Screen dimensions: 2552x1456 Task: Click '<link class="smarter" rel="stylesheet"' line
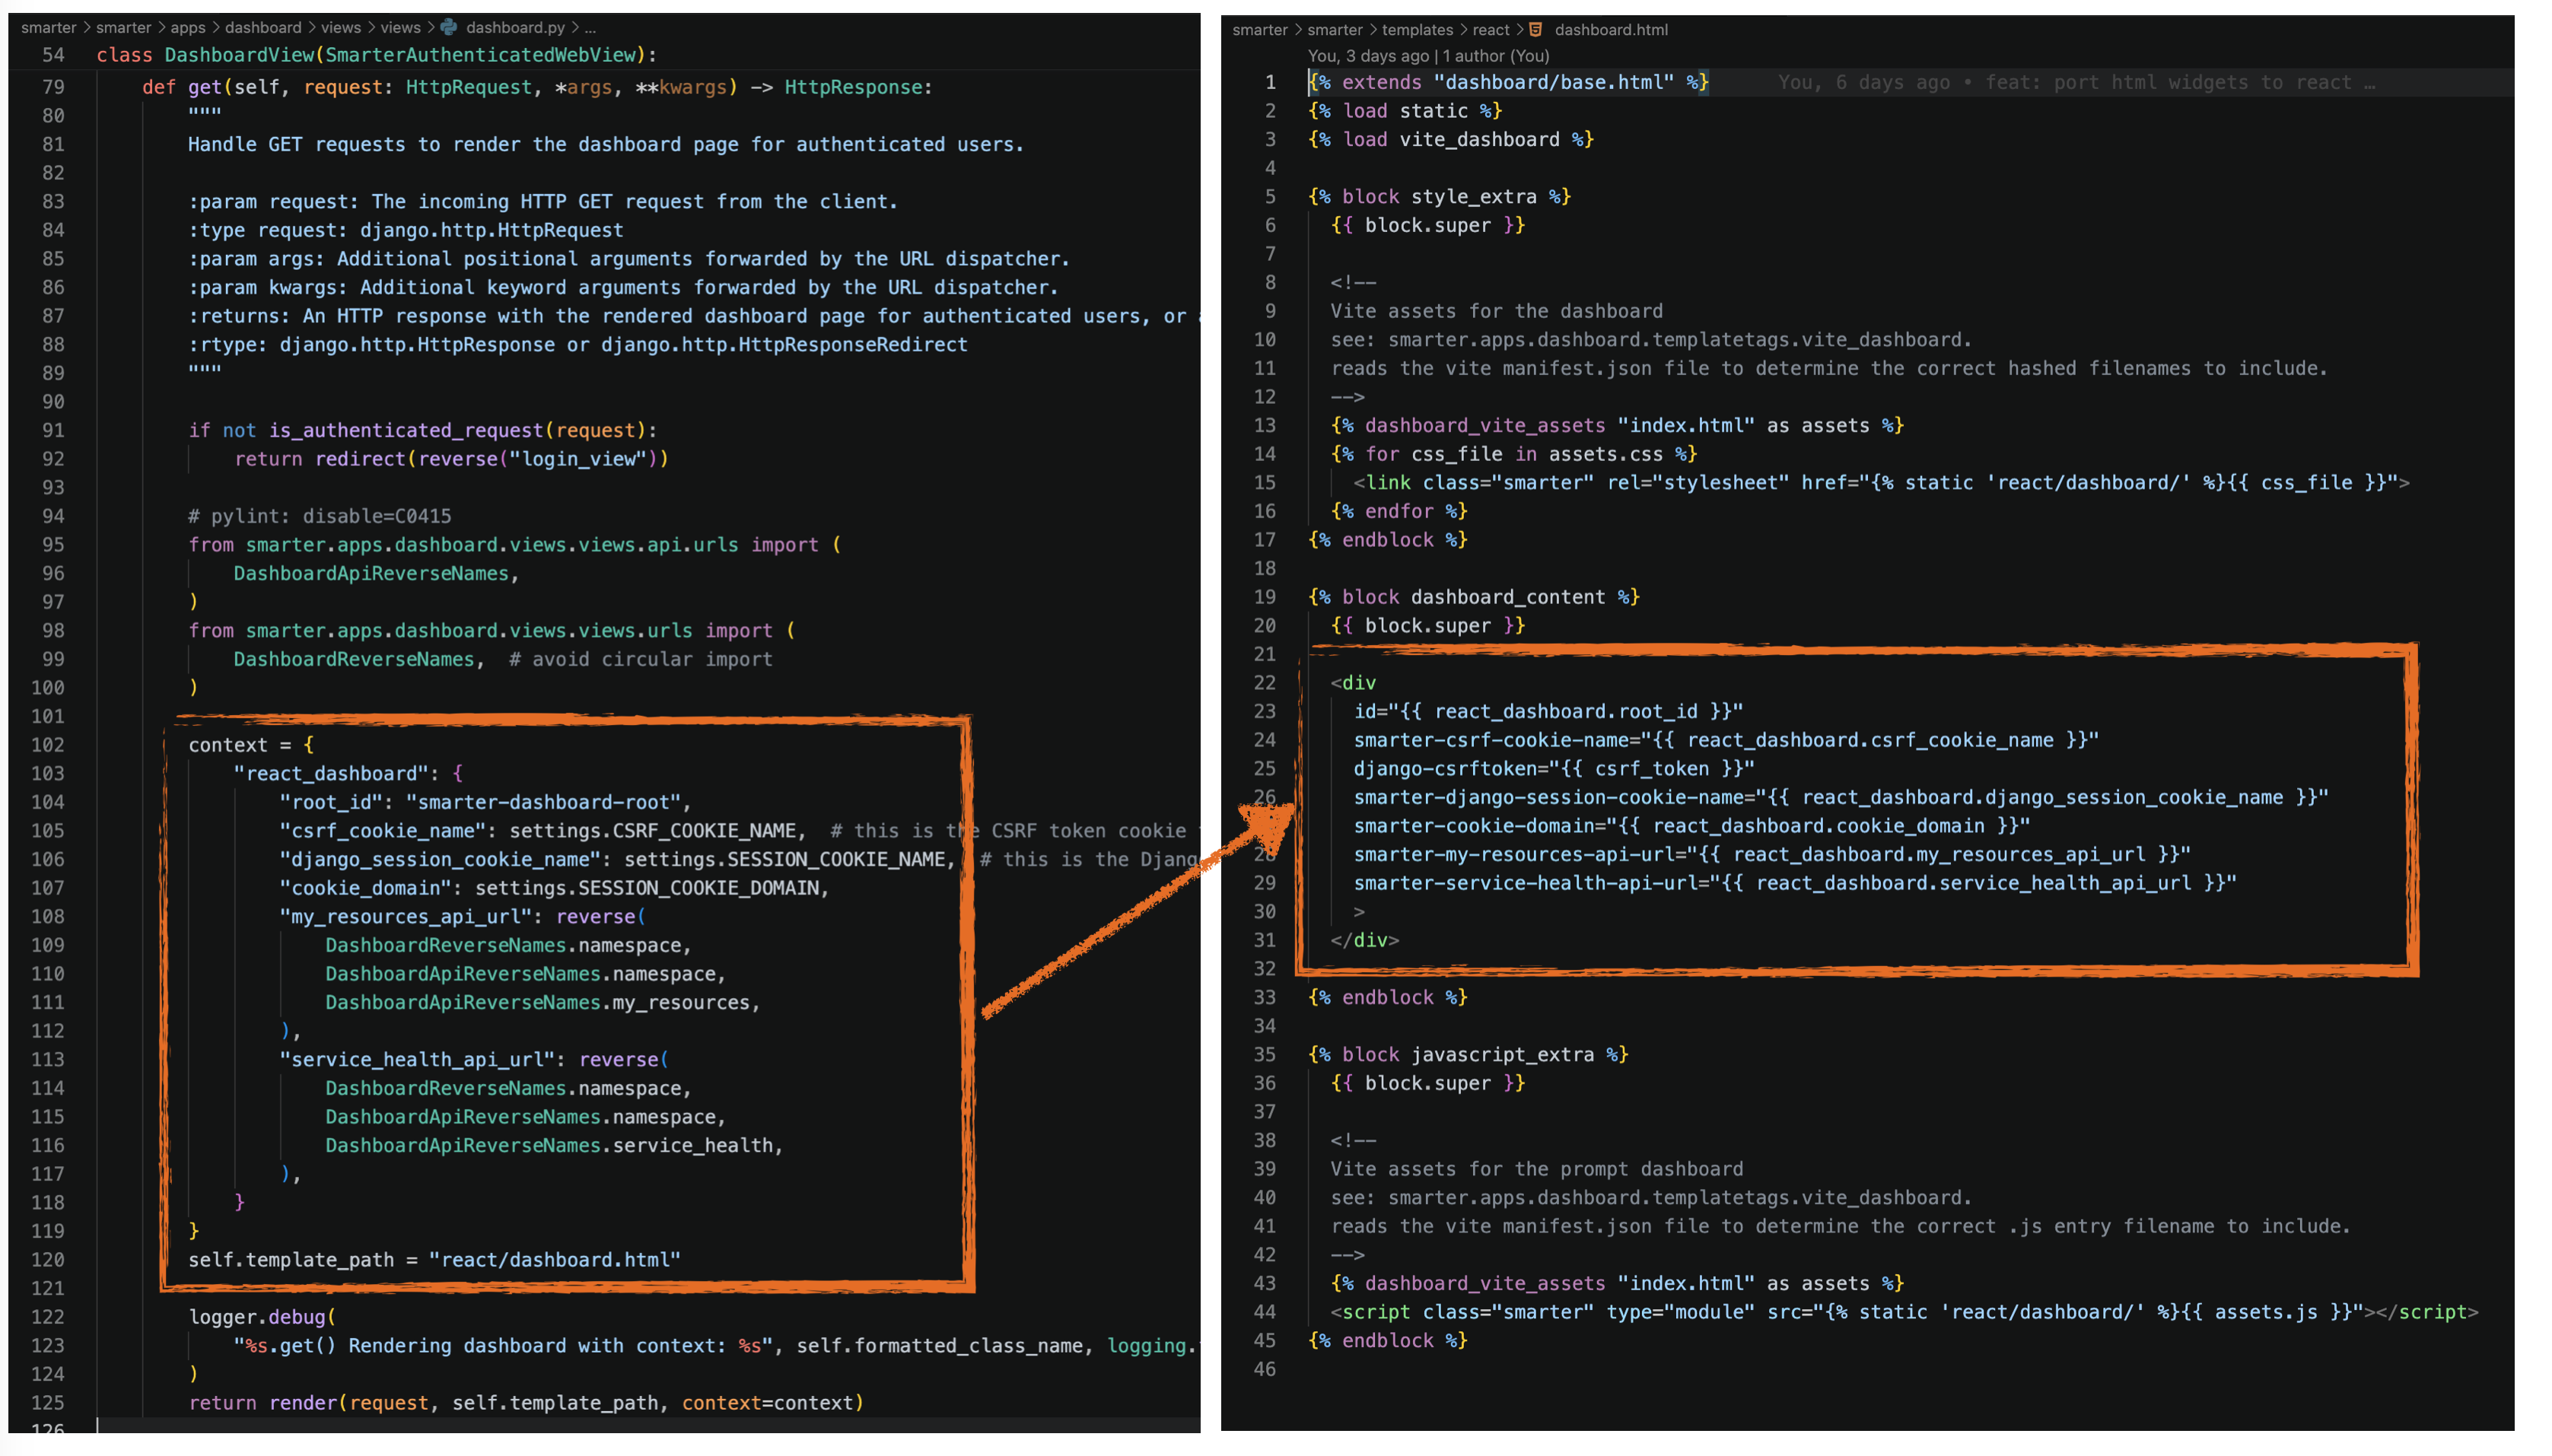1881,483
